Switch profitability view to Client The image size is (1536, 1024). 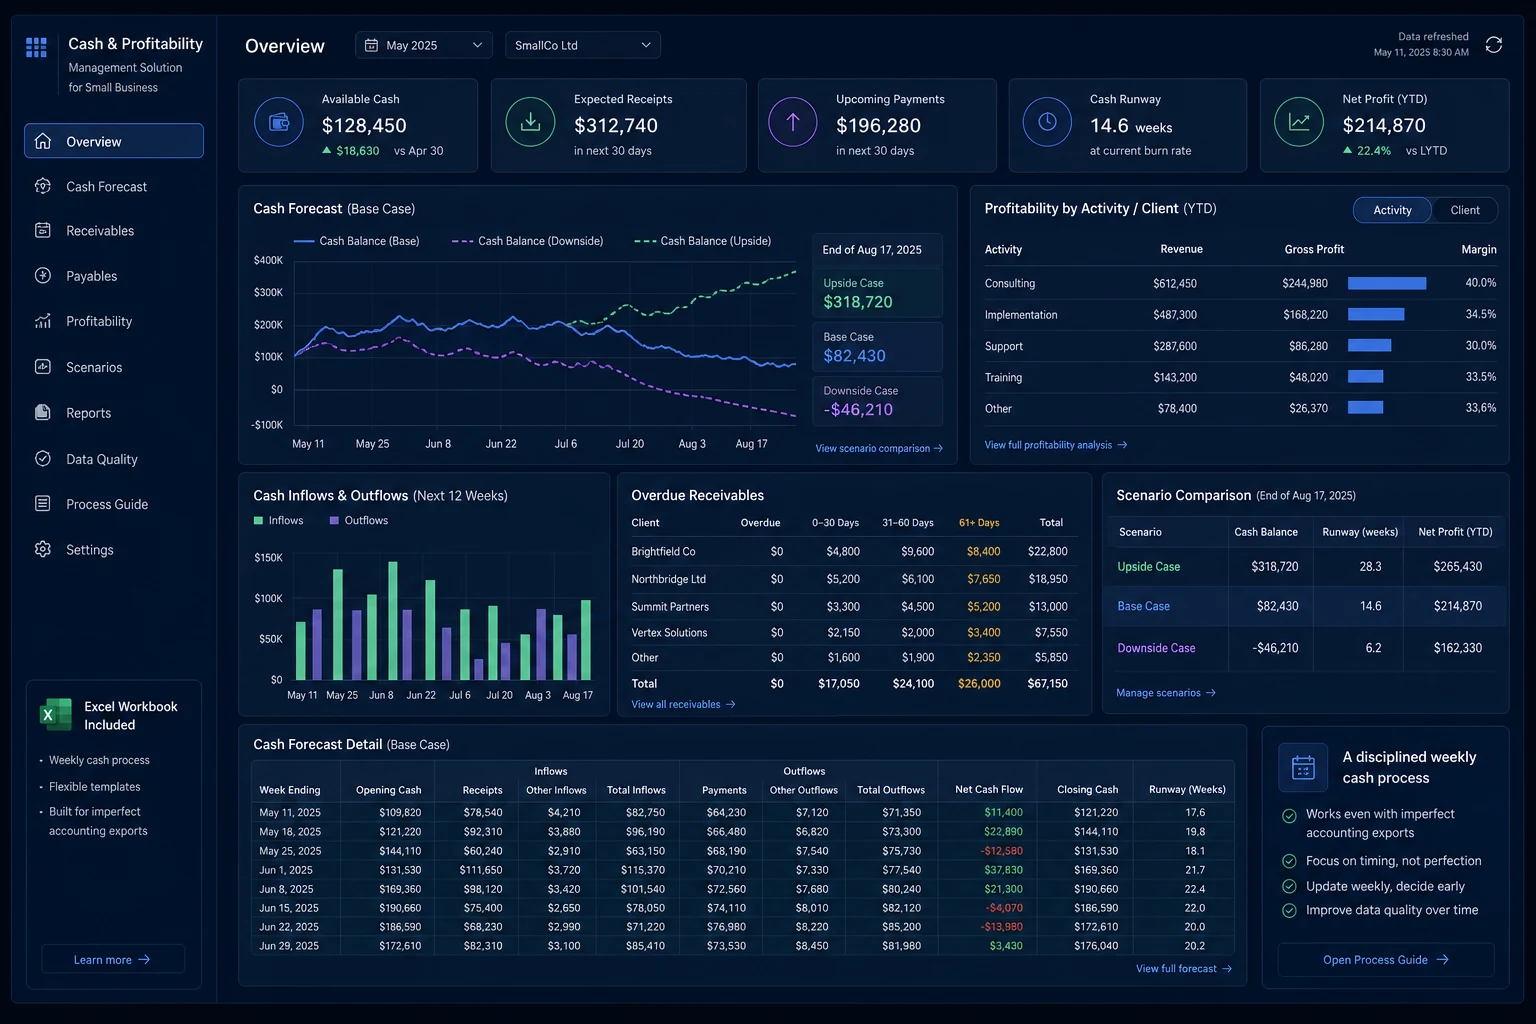pos(1465,210)
